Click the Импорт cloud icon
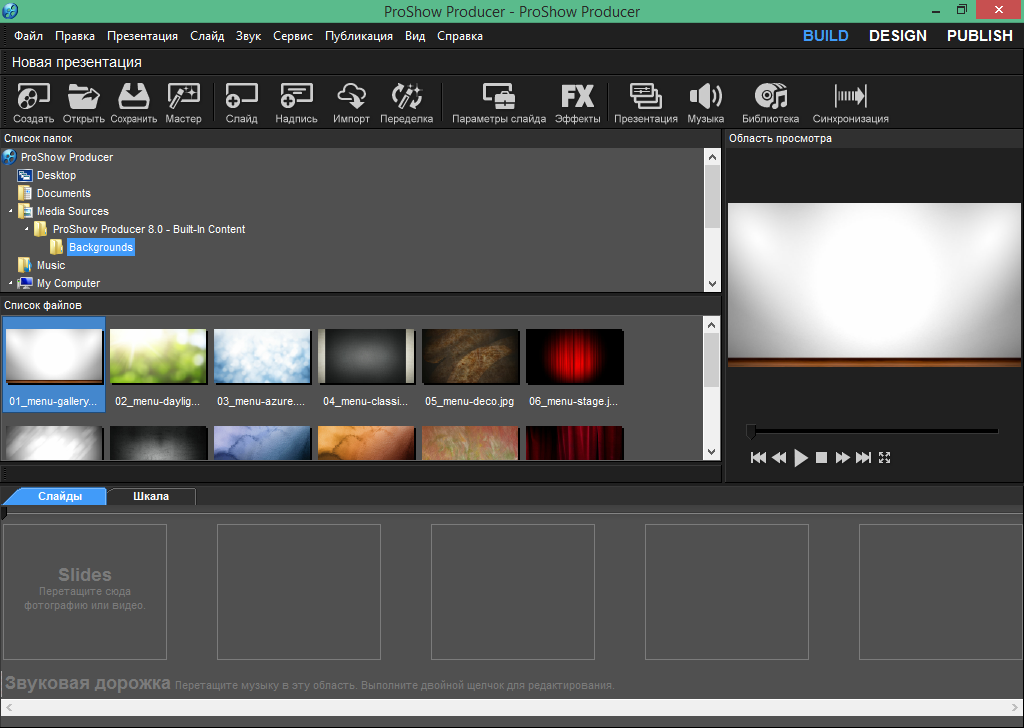The image size is (1024, 728). (351, 103)
